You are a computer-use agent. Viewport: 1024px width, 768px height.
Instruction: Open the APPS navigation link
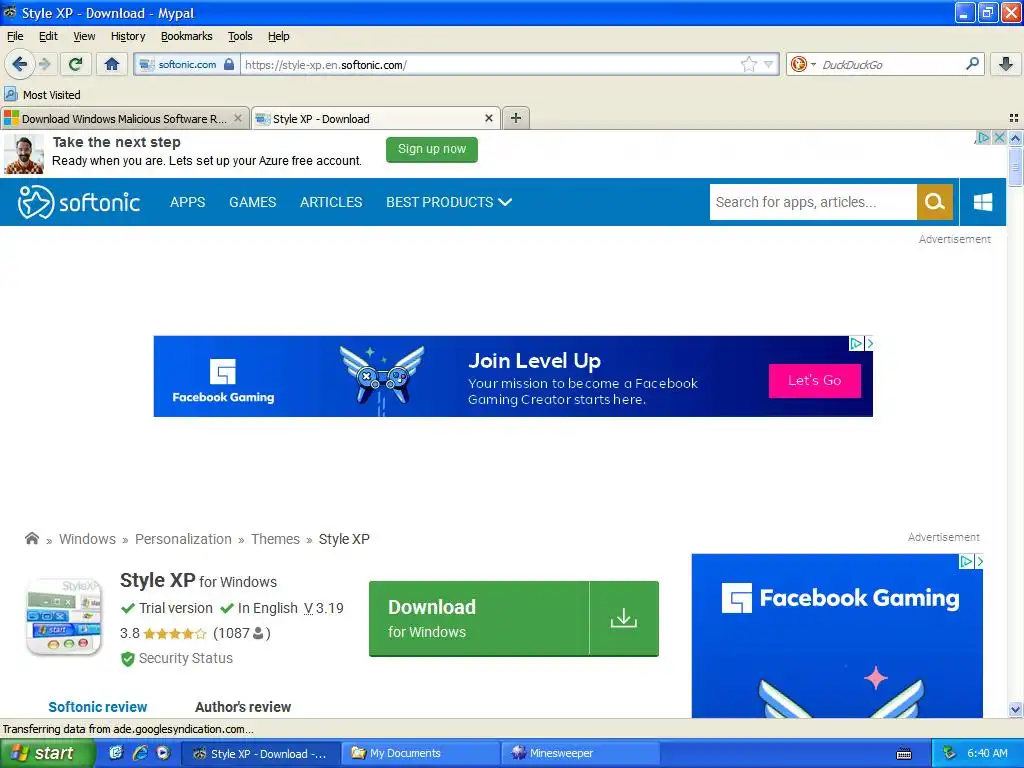(x=187, y=202)
